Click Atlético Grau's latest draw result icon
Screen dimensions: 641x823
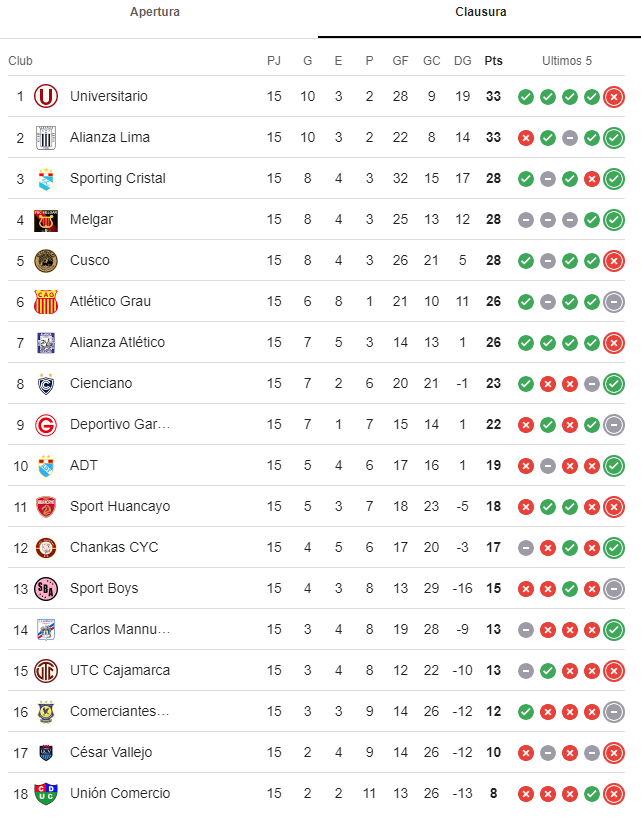(x=614, y=302)
